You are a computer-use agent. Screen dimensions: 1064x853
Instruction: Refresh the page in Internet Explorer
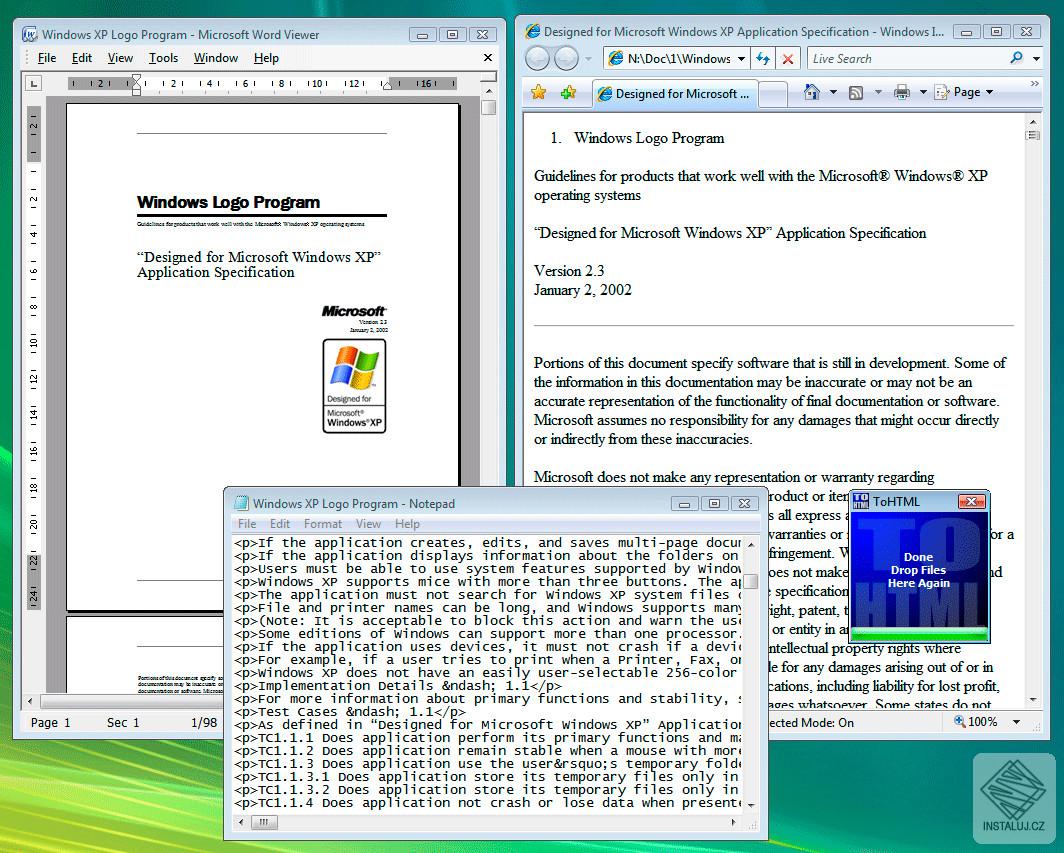click(763, 58)
